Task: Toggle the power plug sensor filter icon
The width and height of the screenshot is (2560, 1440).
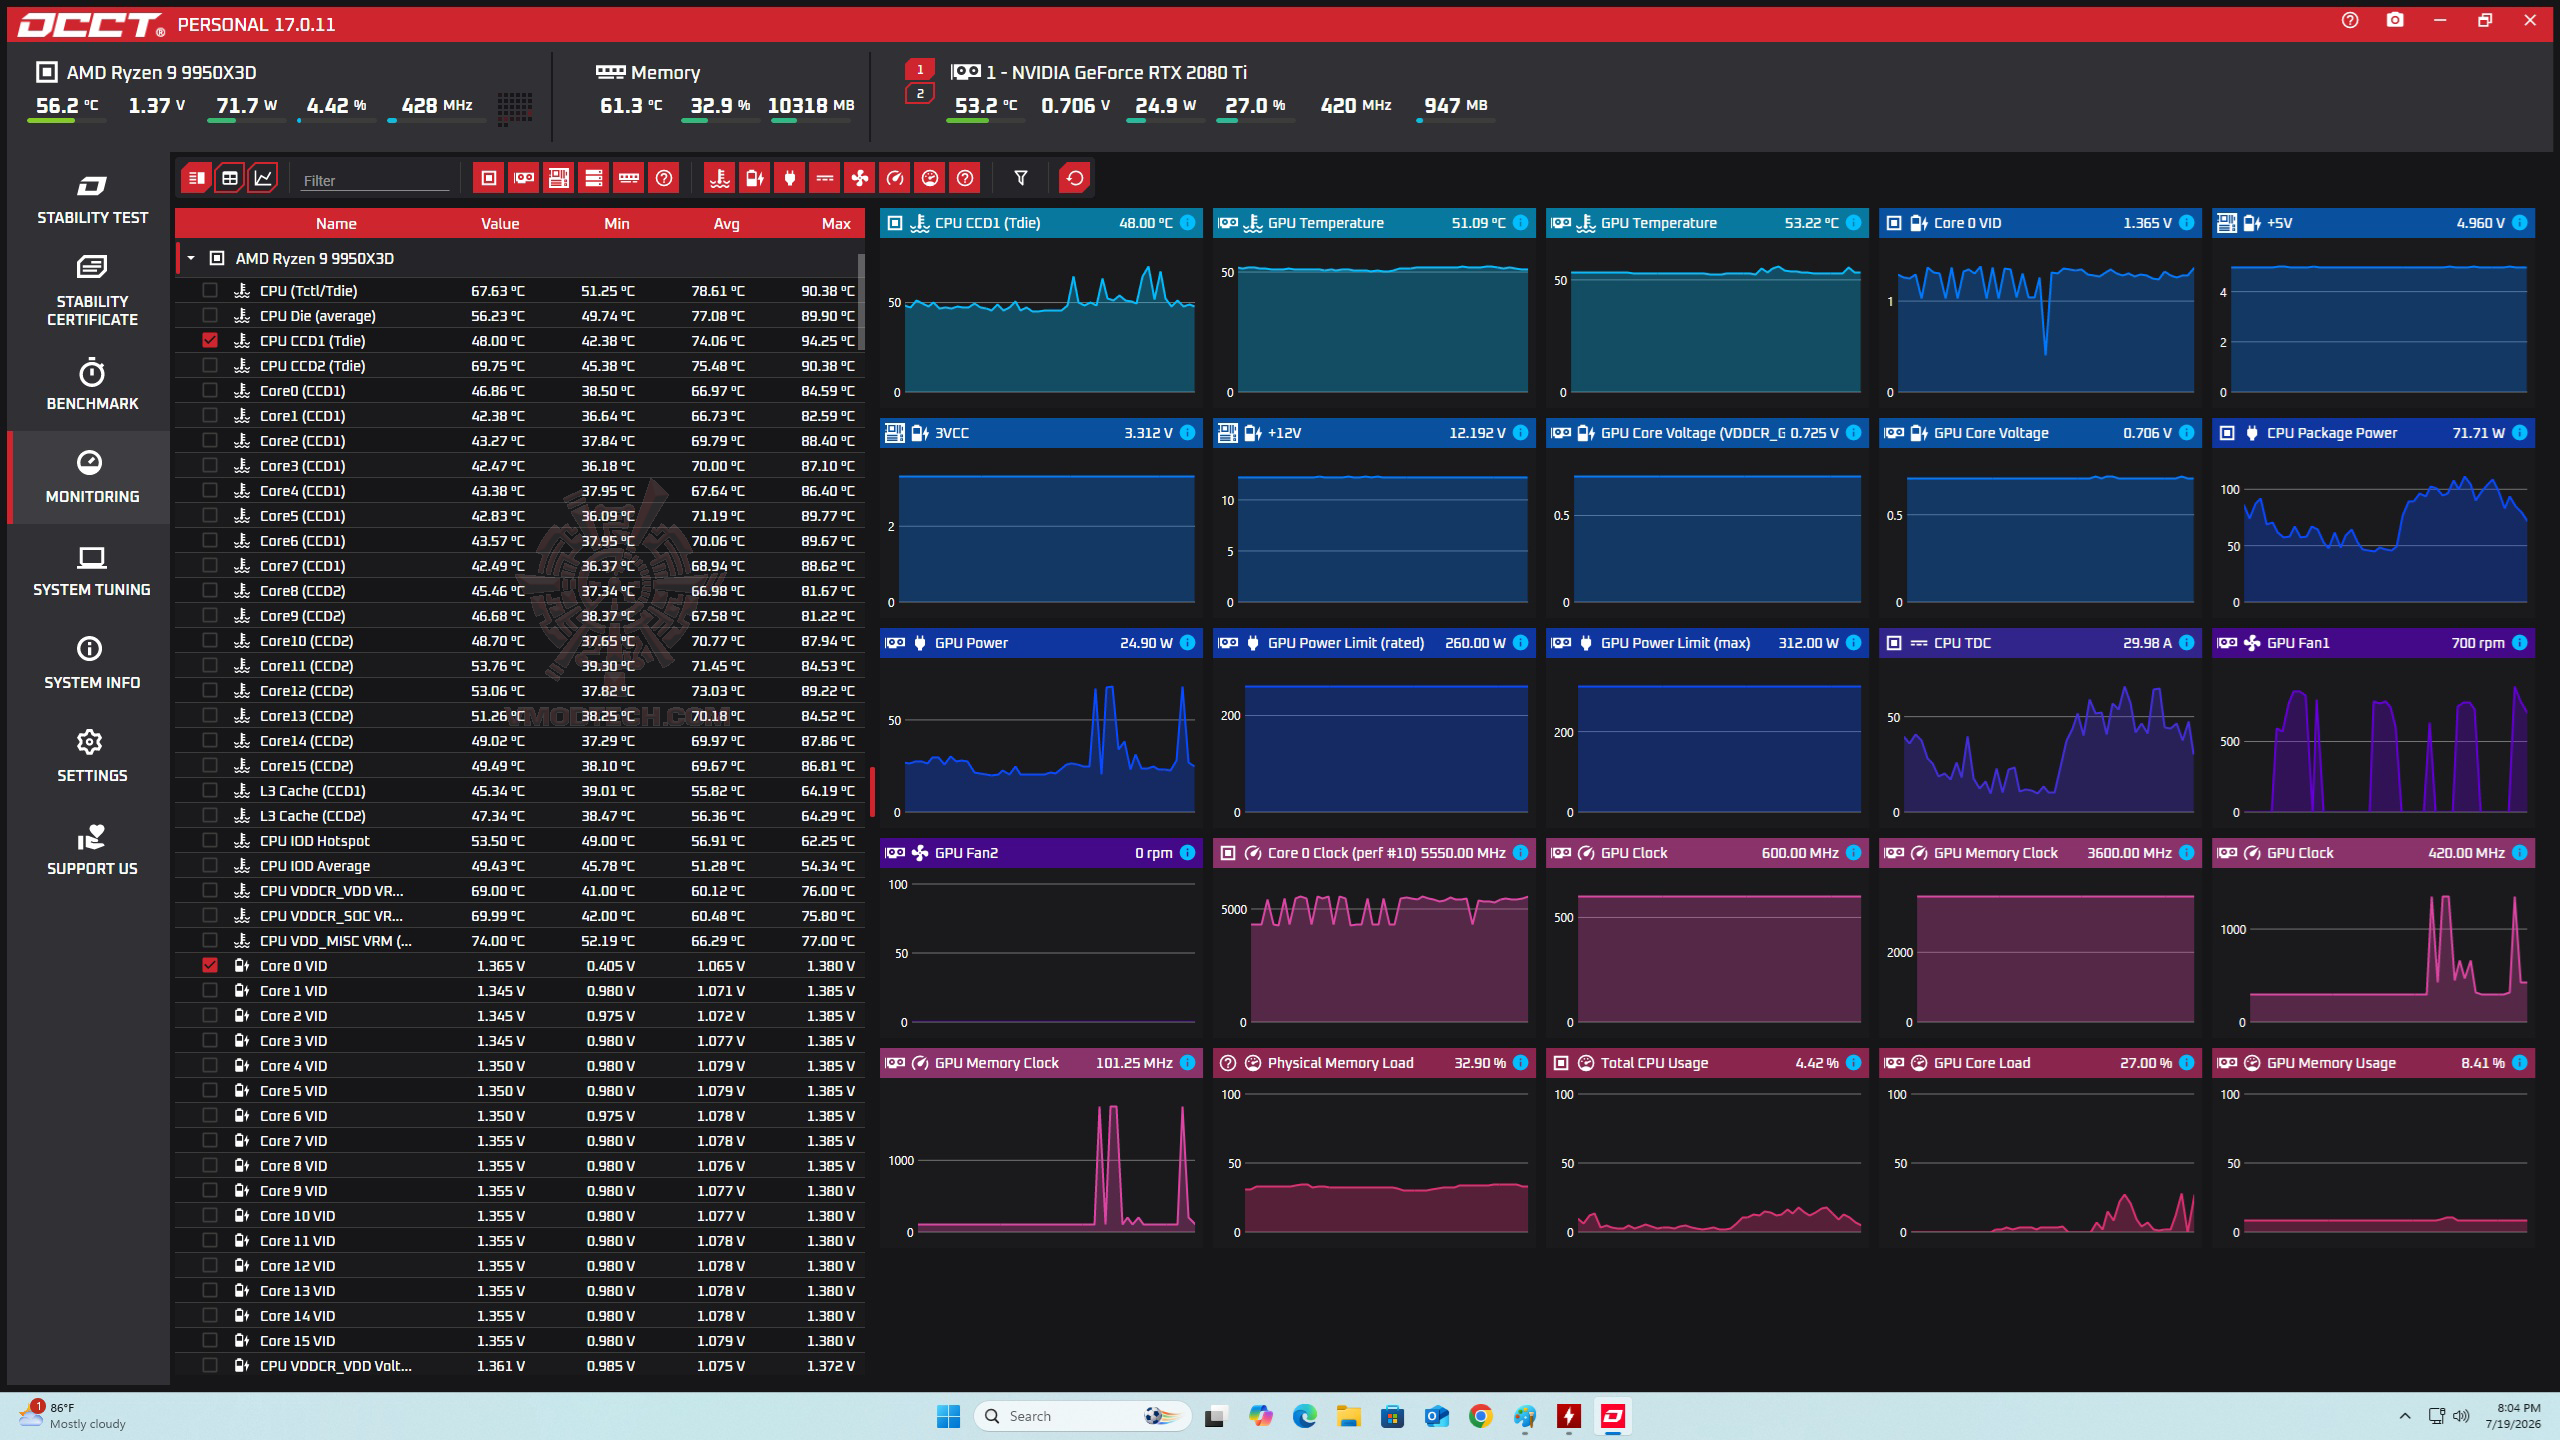Action: click(x=790, y=178)
